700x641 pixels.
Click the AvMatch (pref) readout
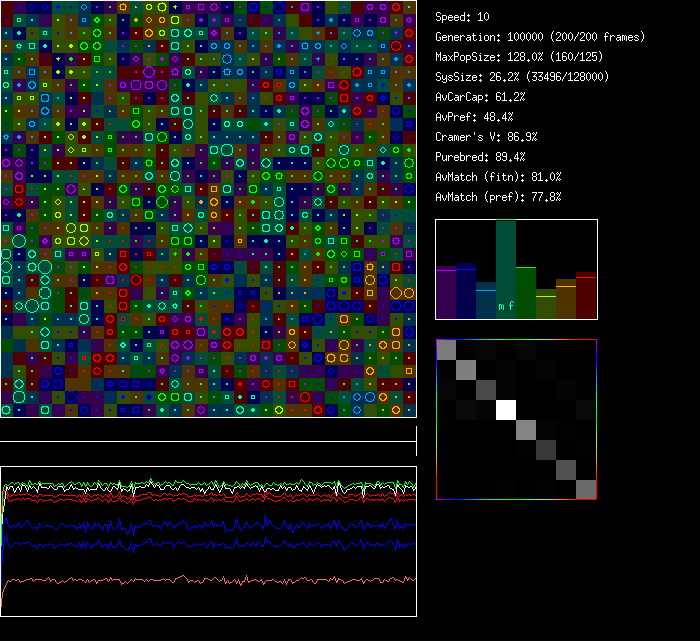pos(498,197)
